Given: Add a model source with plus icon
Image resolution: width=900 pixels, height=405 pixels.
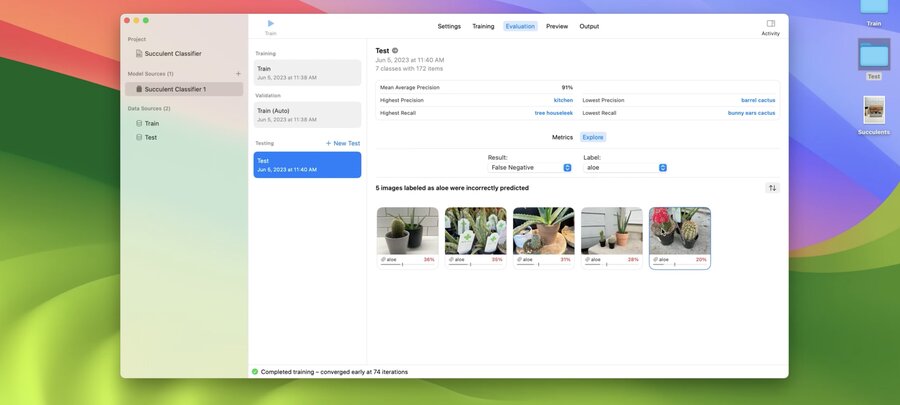Looking at the screenshot, I should point(238,73).
